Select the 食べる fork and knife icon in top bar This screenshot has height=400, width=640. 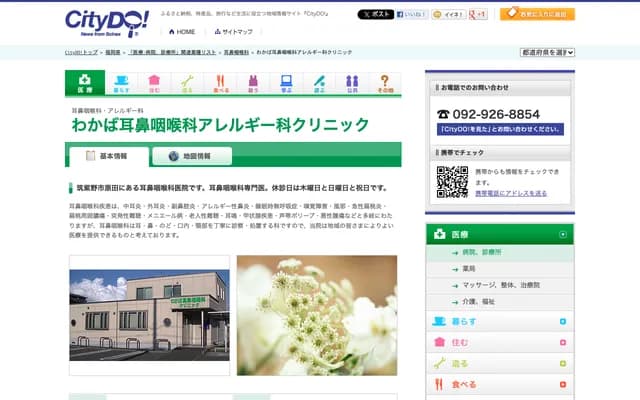click(x=220, y=84)
